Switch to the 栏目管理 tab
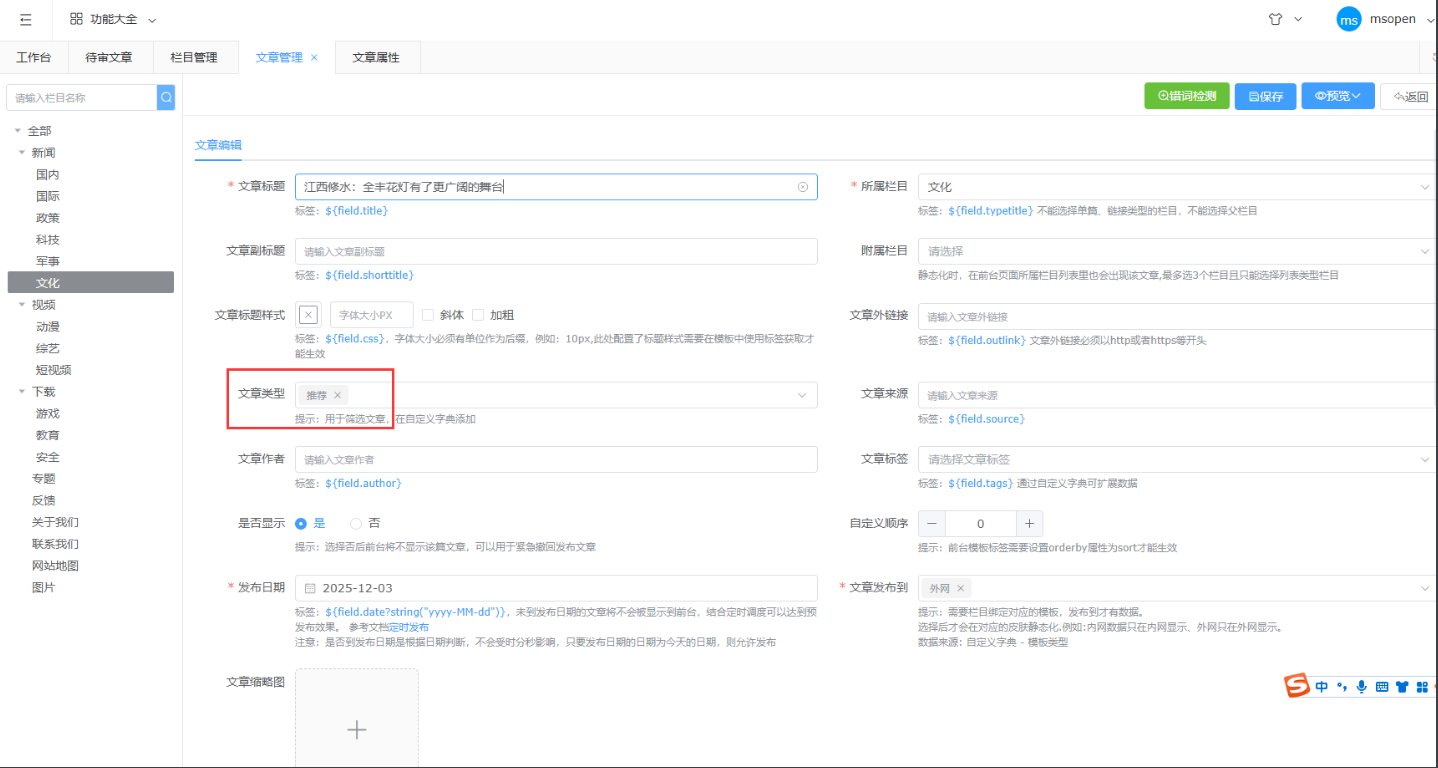Viewport: 1438px width, 768px height. pyautogui.click(x=194, y=57)
